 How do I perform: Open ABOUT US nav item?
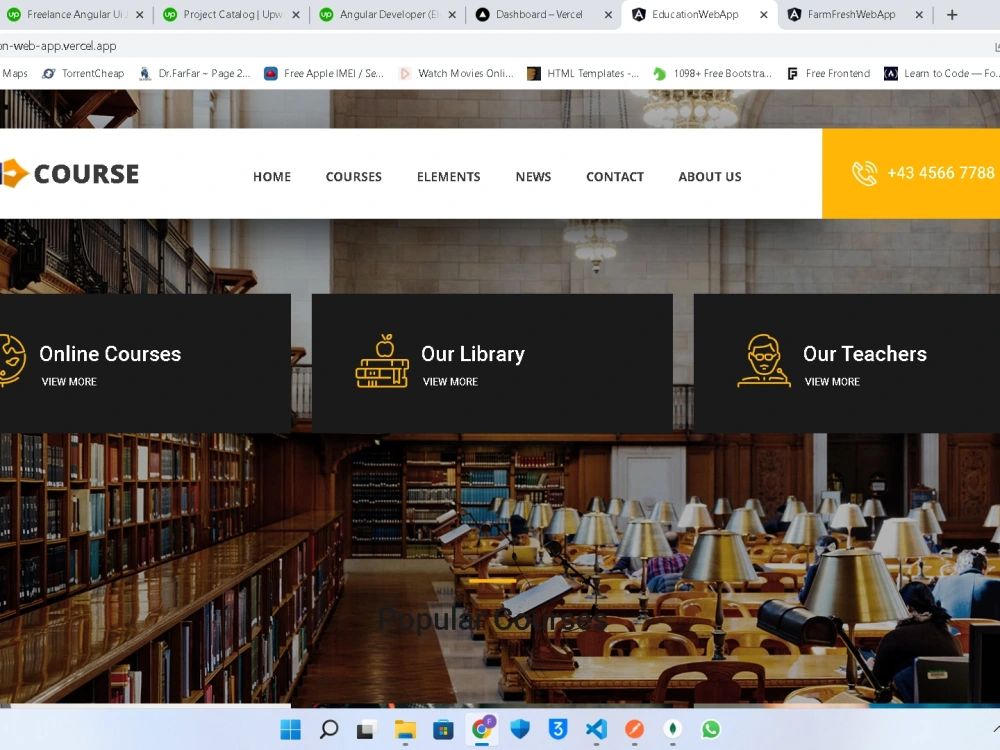pyautogui.click(x=710, y=177)
